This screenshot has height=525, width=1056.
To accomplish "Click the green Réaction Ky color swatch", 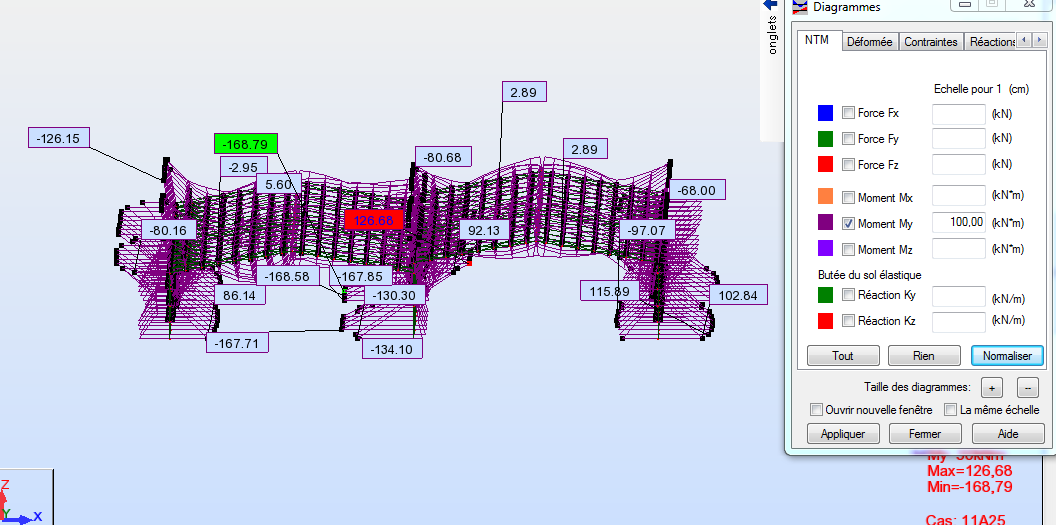I will point(825,295).
